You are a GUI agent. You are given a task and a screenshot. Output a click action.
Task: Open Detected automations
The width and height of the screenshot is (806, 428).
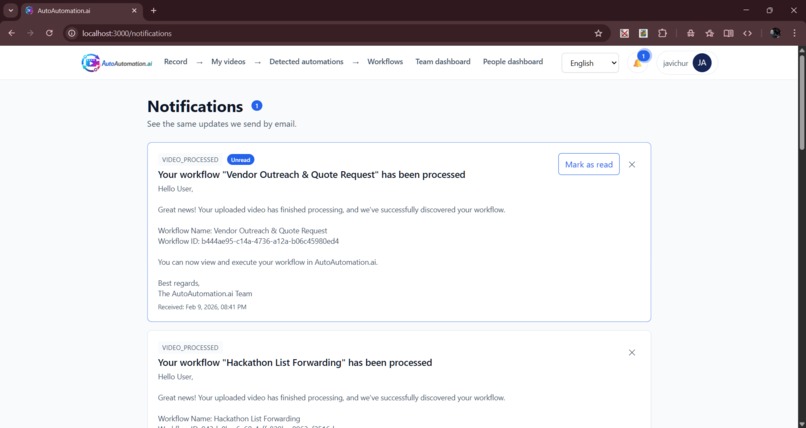[x=306, y=62]
